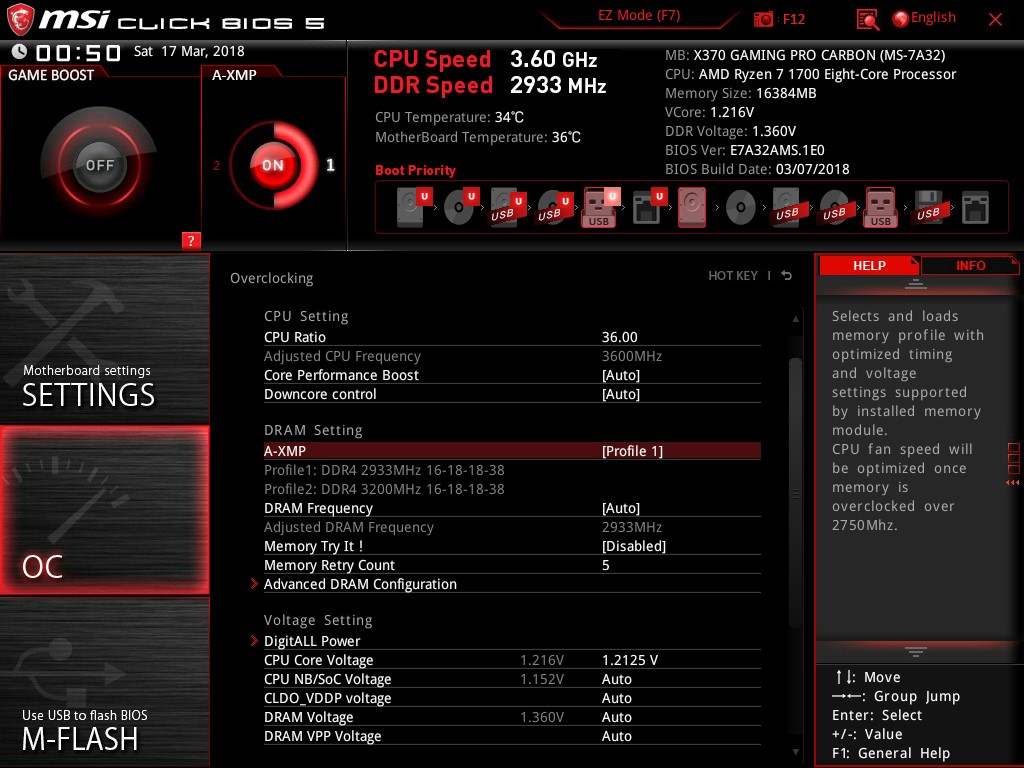Click the date Sat 17 Mar, 2018

(189, 52)
